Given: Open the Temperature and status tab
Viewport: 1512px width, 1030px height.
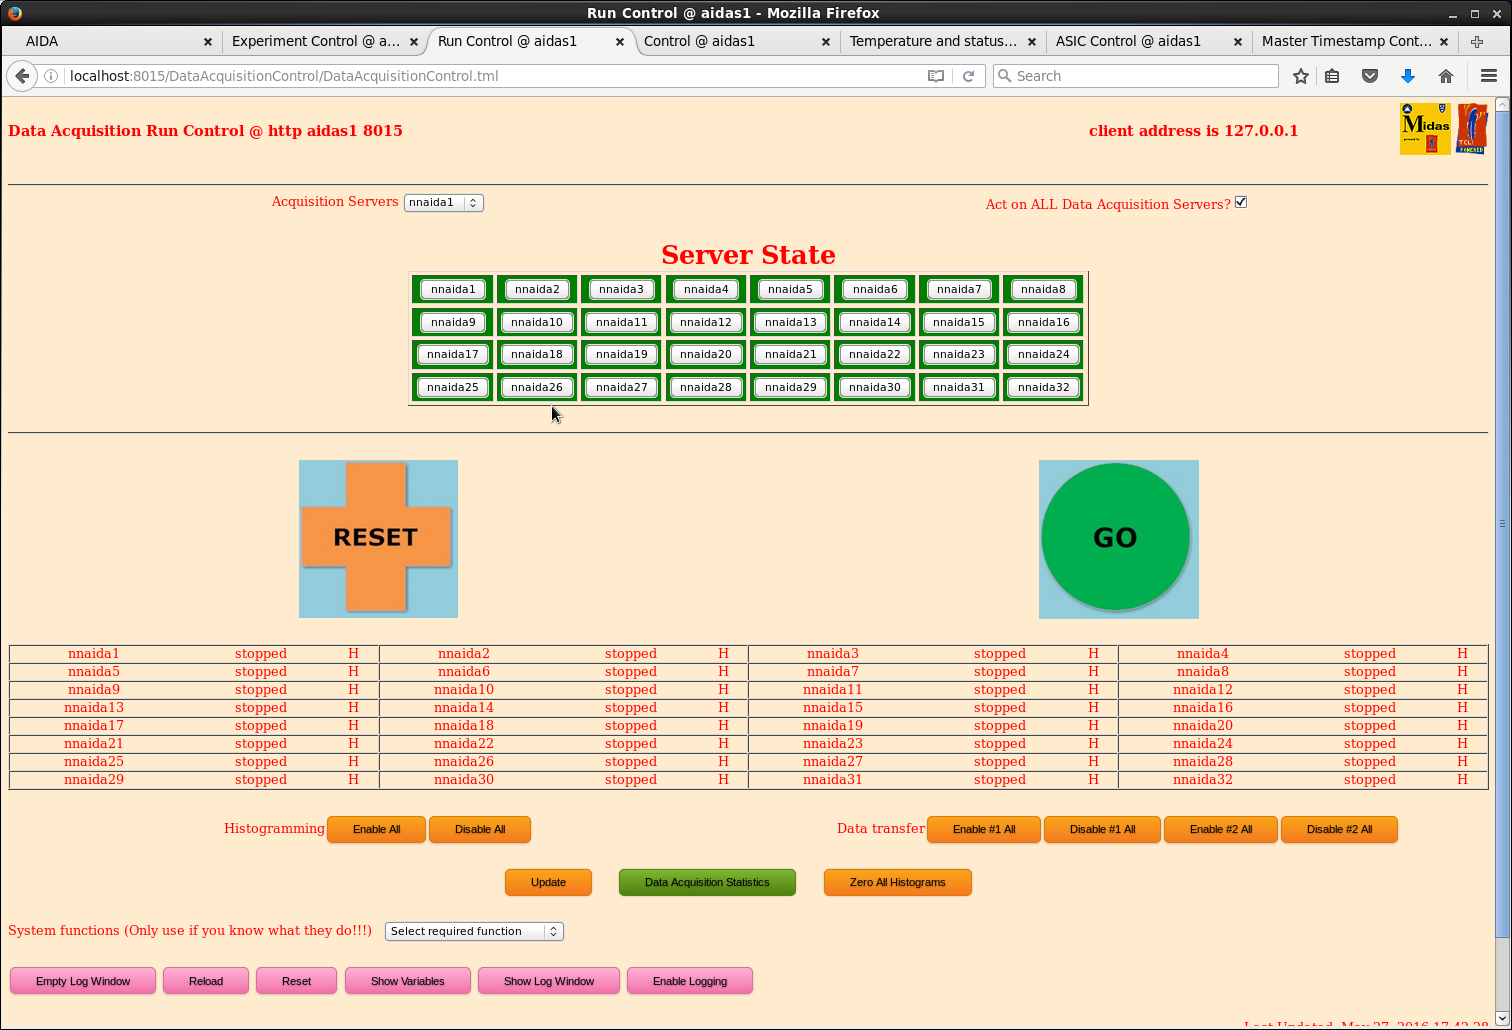Looking at the screenshot, I should [932, 41].
